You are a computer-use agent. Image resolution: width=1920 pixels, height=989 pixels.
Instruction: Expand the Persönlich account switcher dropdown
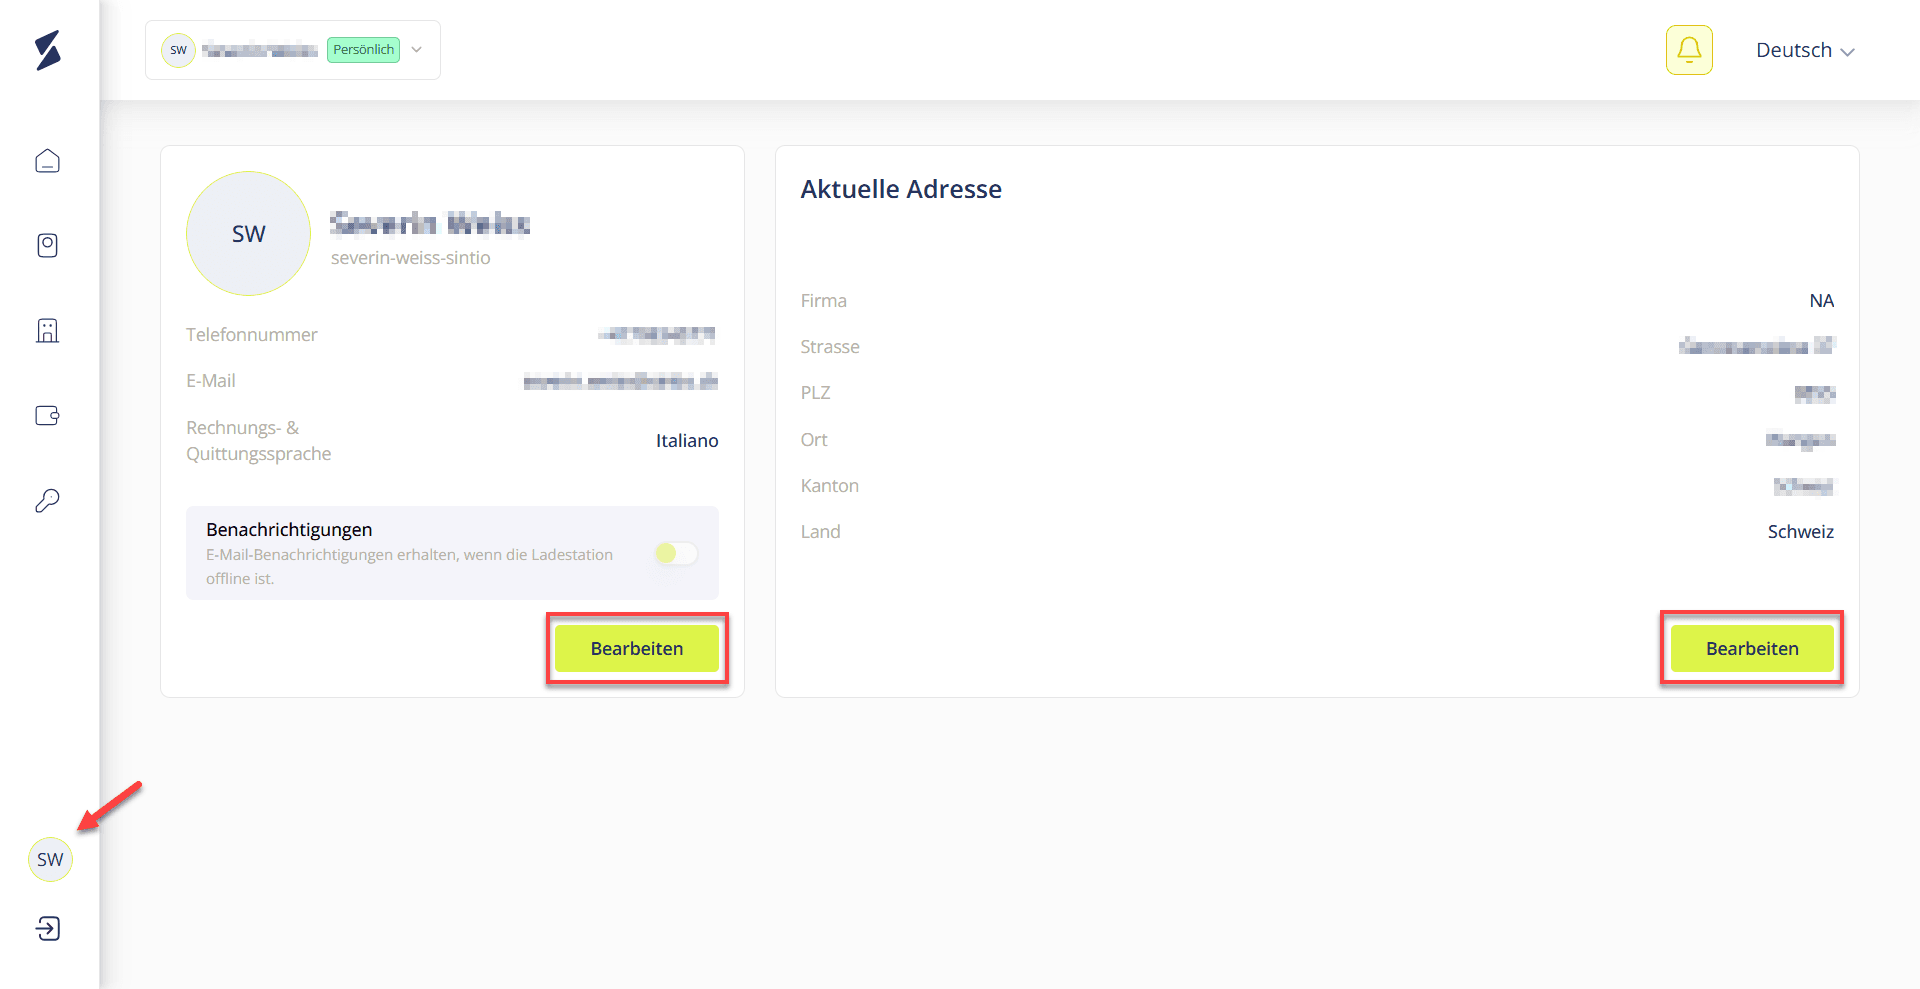pyautogui.click(x=293, y=50)
